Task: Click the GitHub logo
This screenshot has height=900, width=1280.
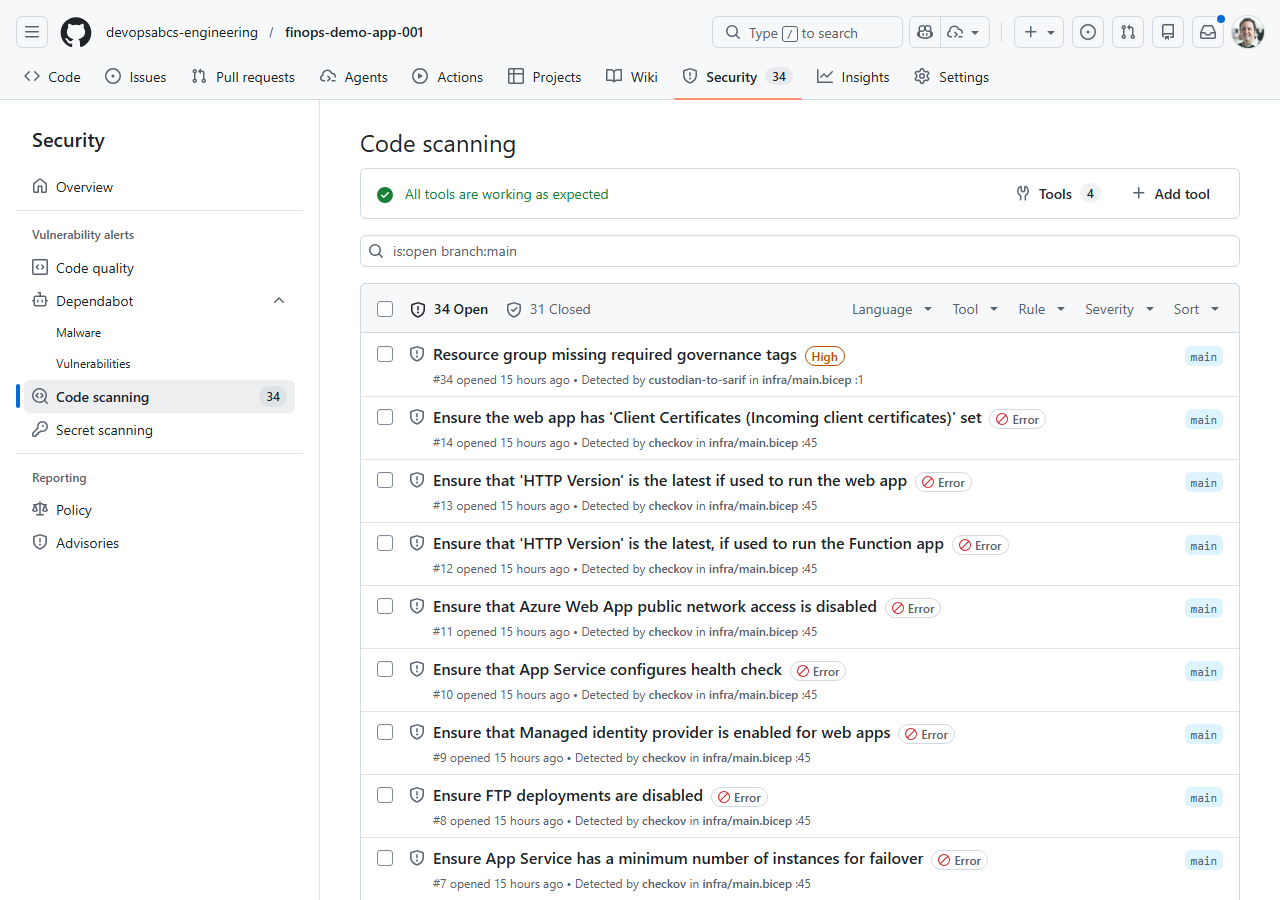Action: (75, 31)
